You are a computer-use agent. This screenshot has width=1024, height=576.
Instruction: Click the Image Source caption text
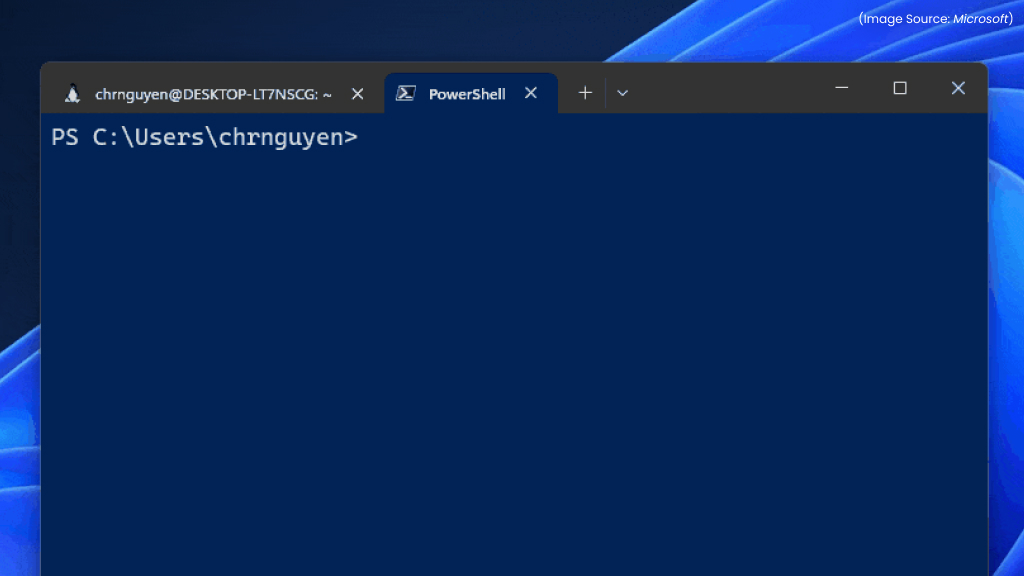(904, 19)
